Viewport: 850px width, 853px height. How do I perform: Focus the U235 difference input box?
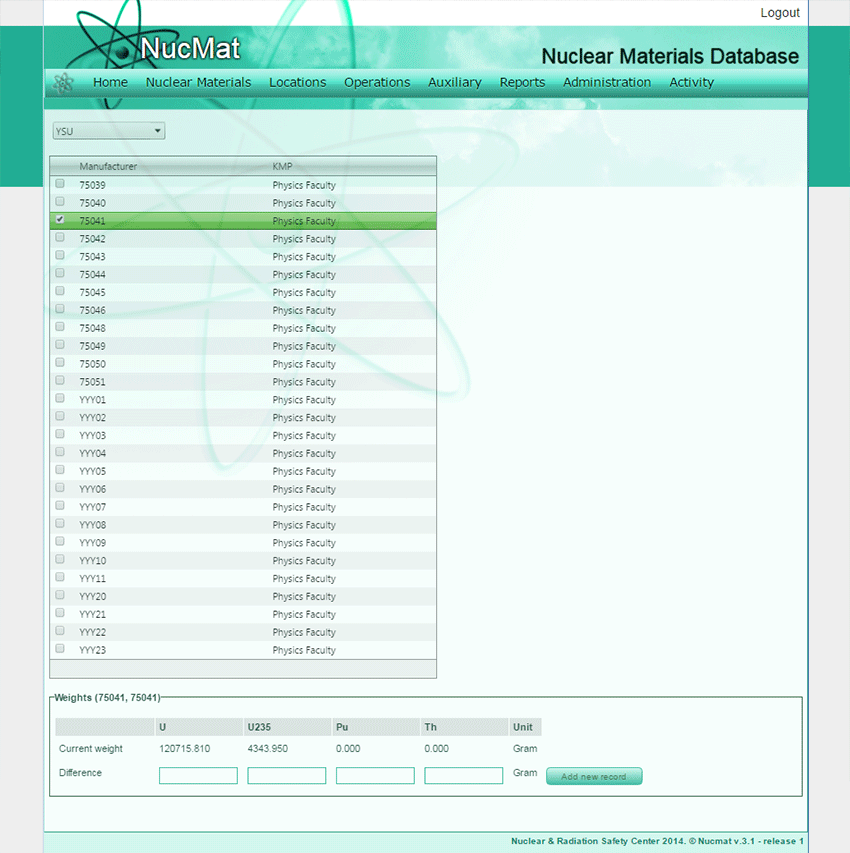pyautogui.click(x=286, y=775)
